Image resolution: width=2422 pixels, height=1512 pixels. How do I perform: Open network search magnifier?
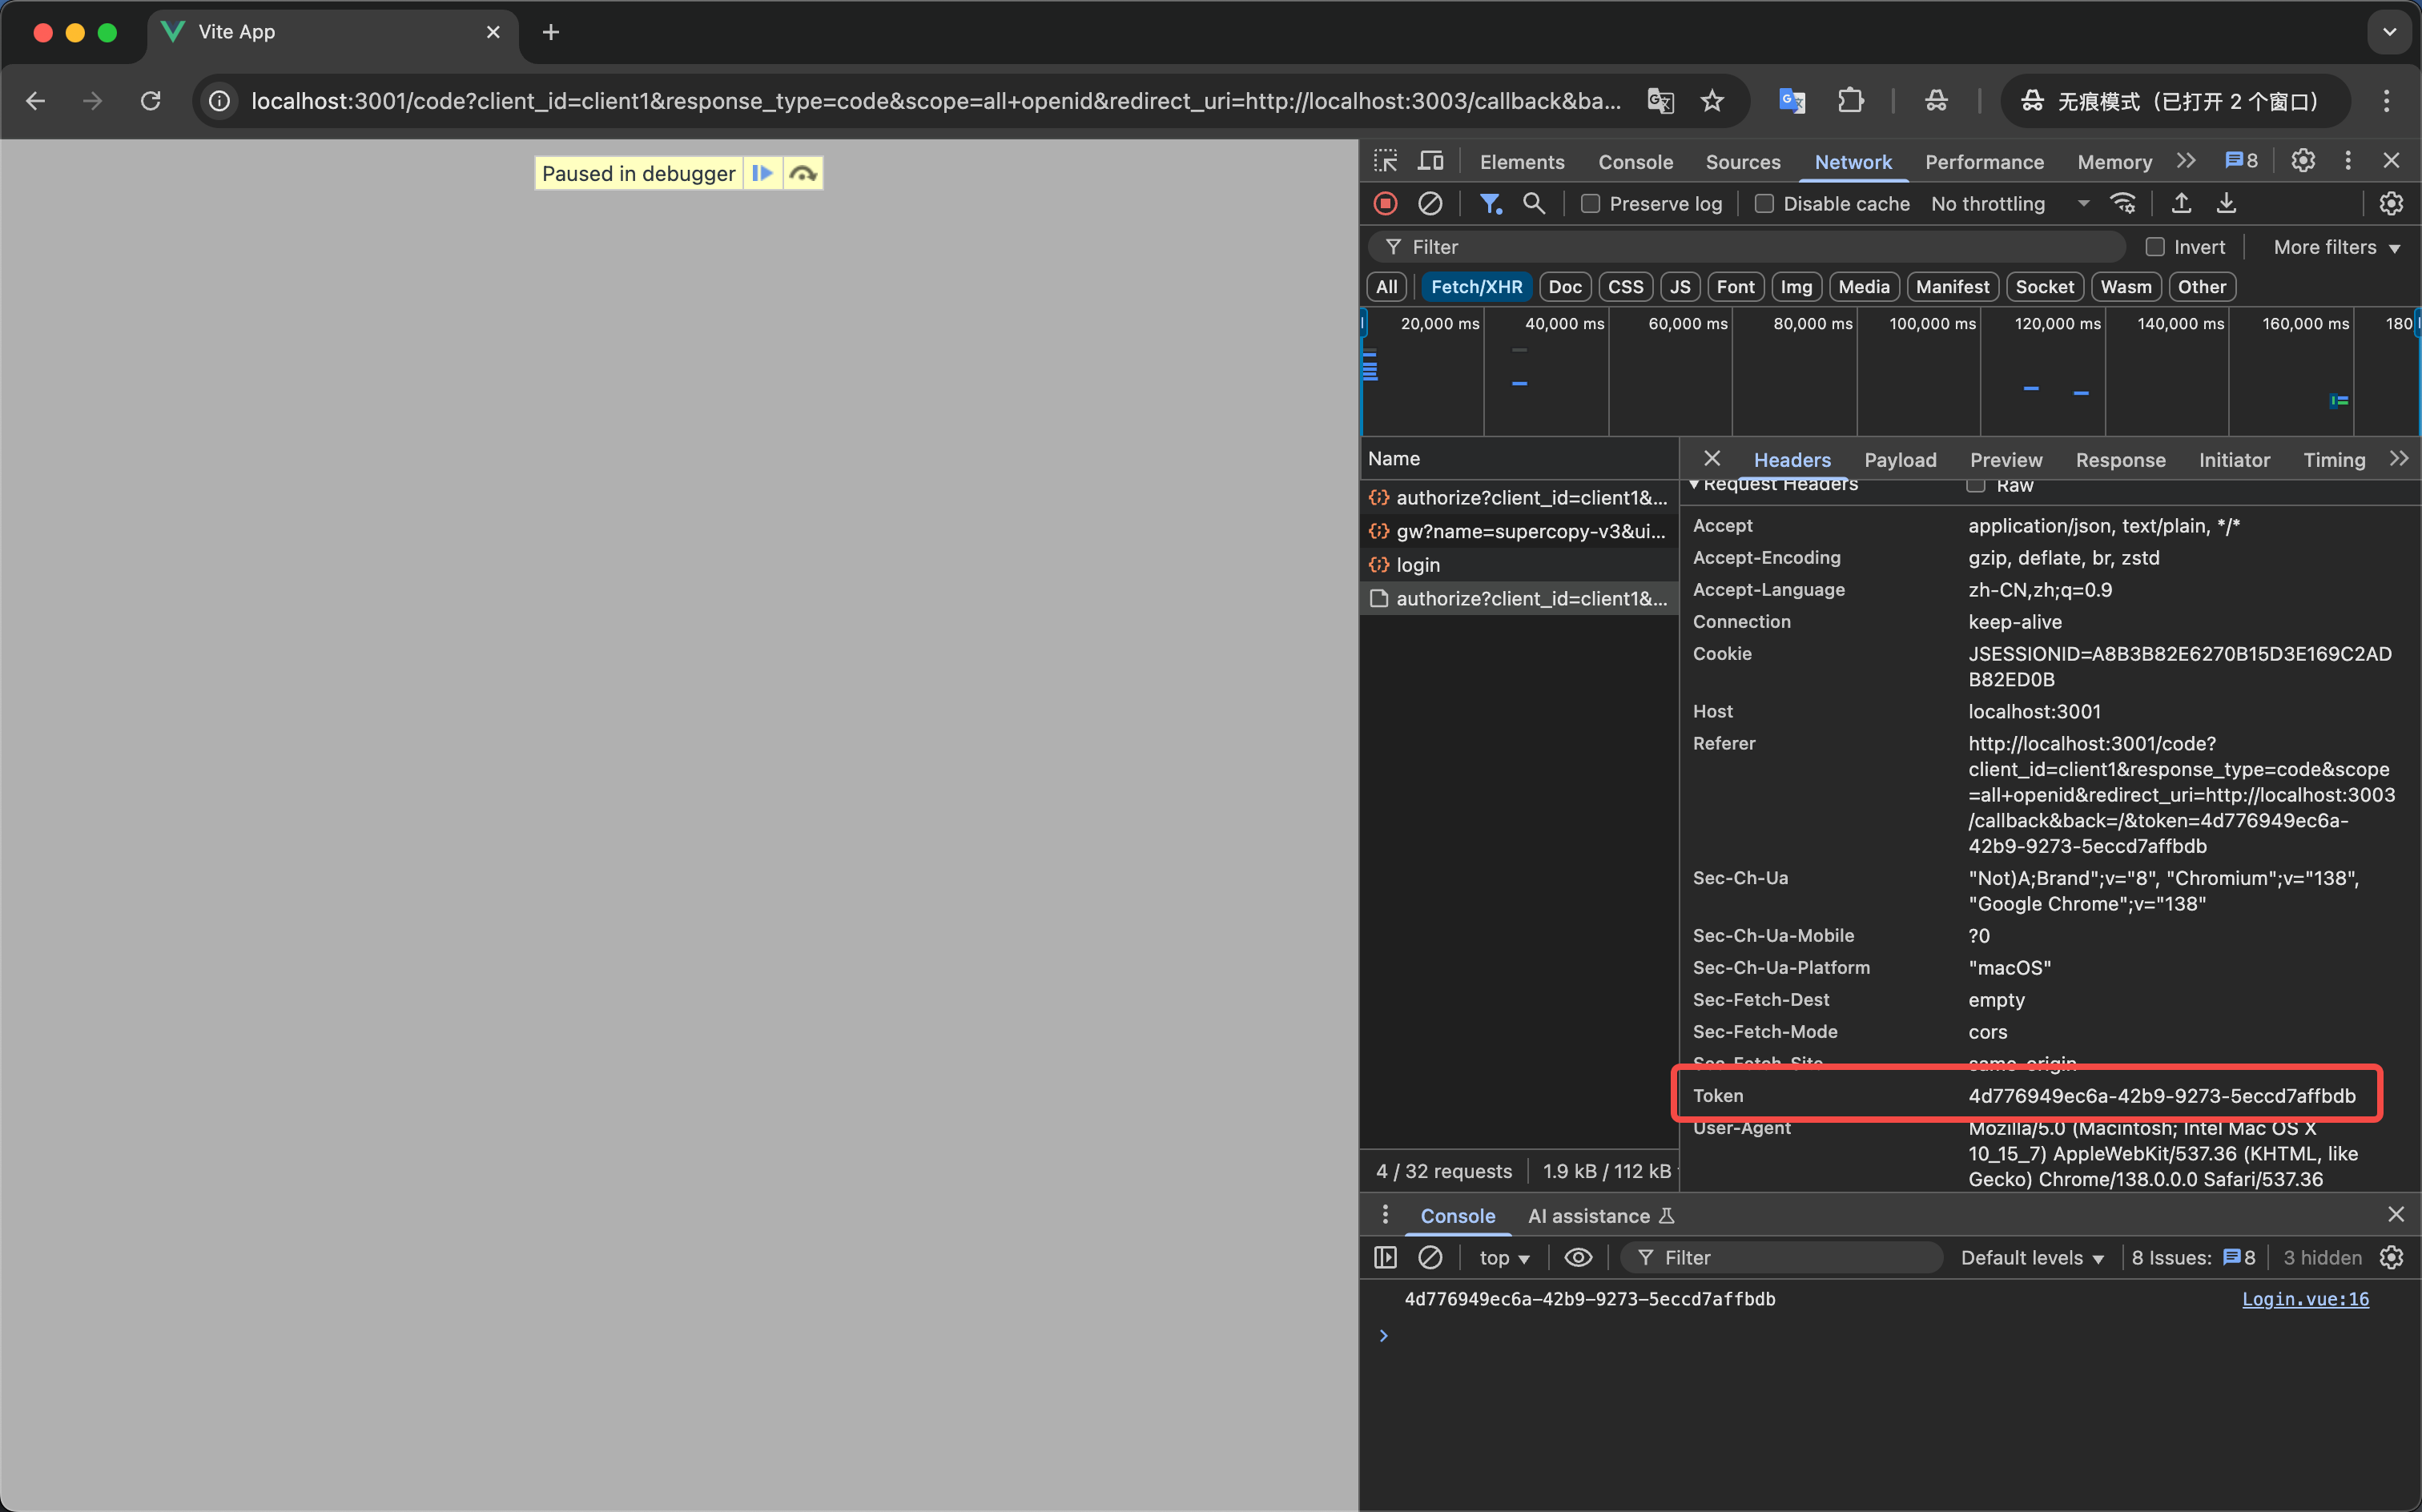point(1534,204)
